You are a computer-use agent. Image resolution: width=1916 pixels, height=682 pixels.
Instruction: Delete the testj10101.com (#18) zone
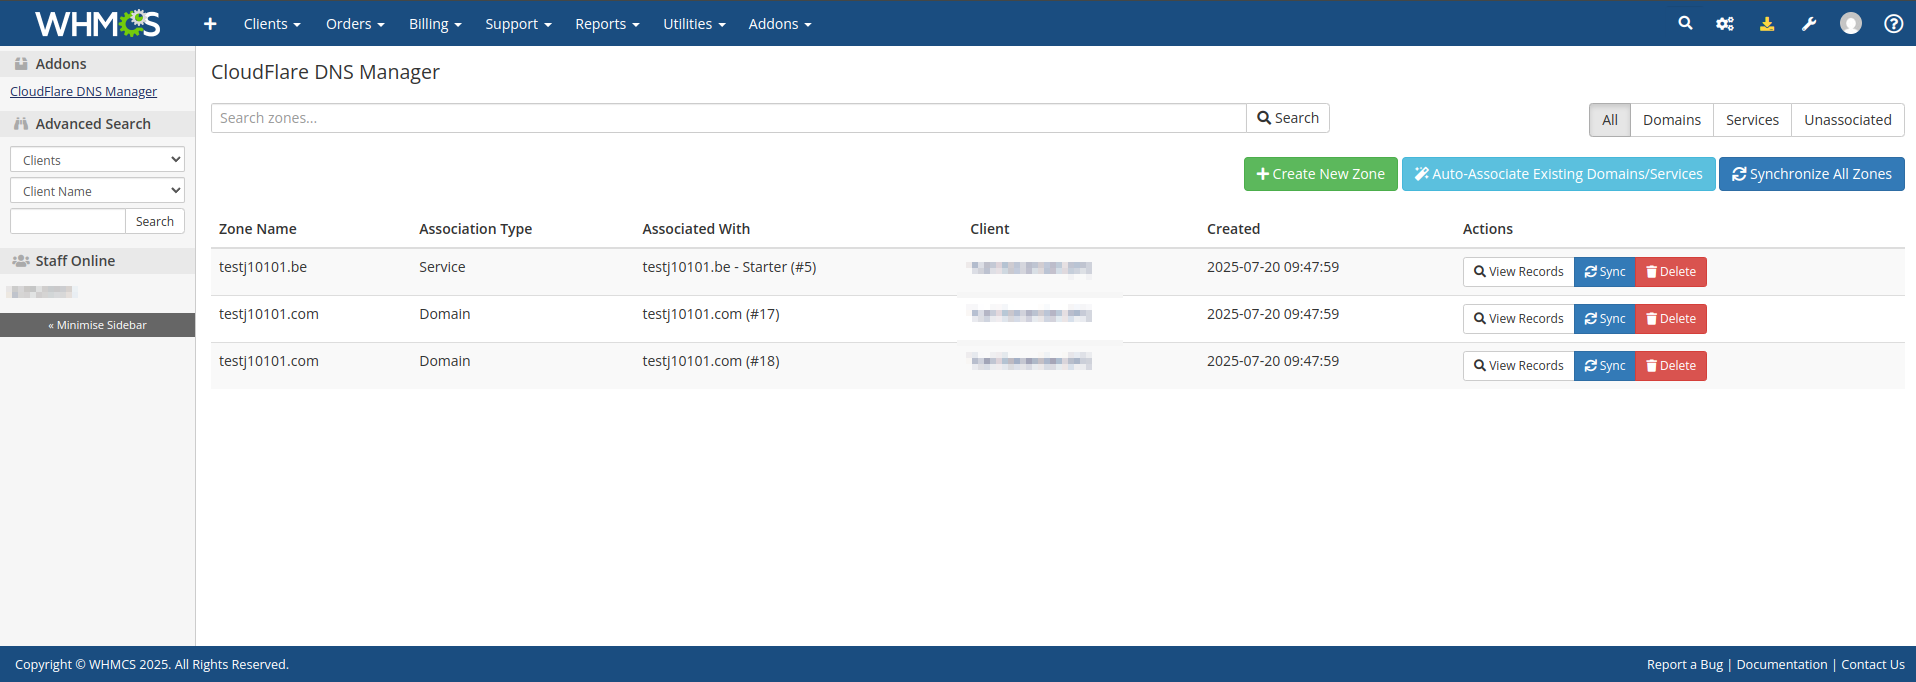(x=1671, y=366)
